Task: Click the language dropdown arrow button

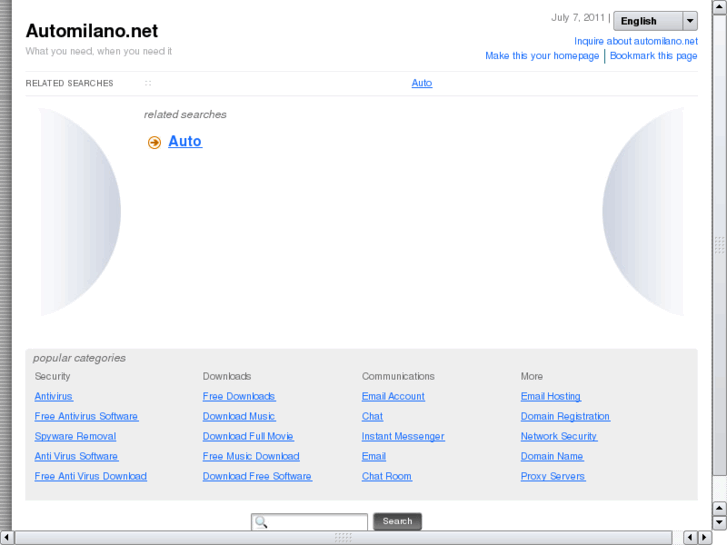Action: pyautogui.click(x=690, y=21)
